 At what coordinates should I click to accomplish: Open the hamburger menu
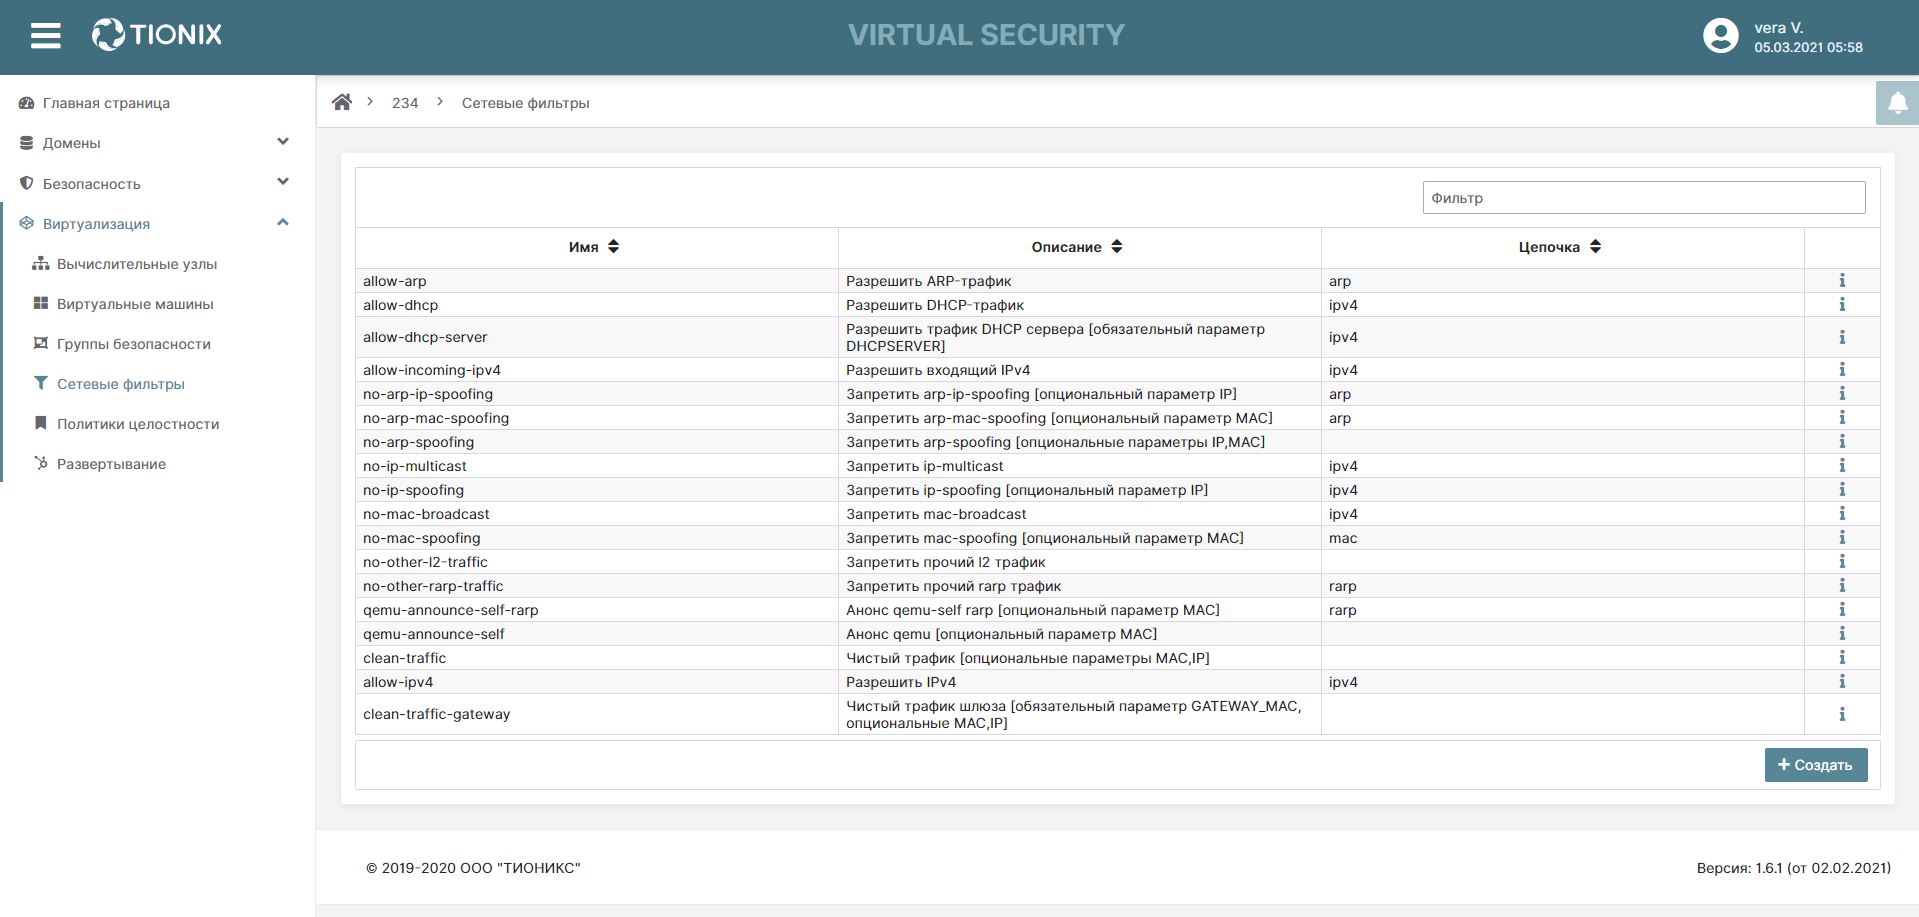[46, 36]
